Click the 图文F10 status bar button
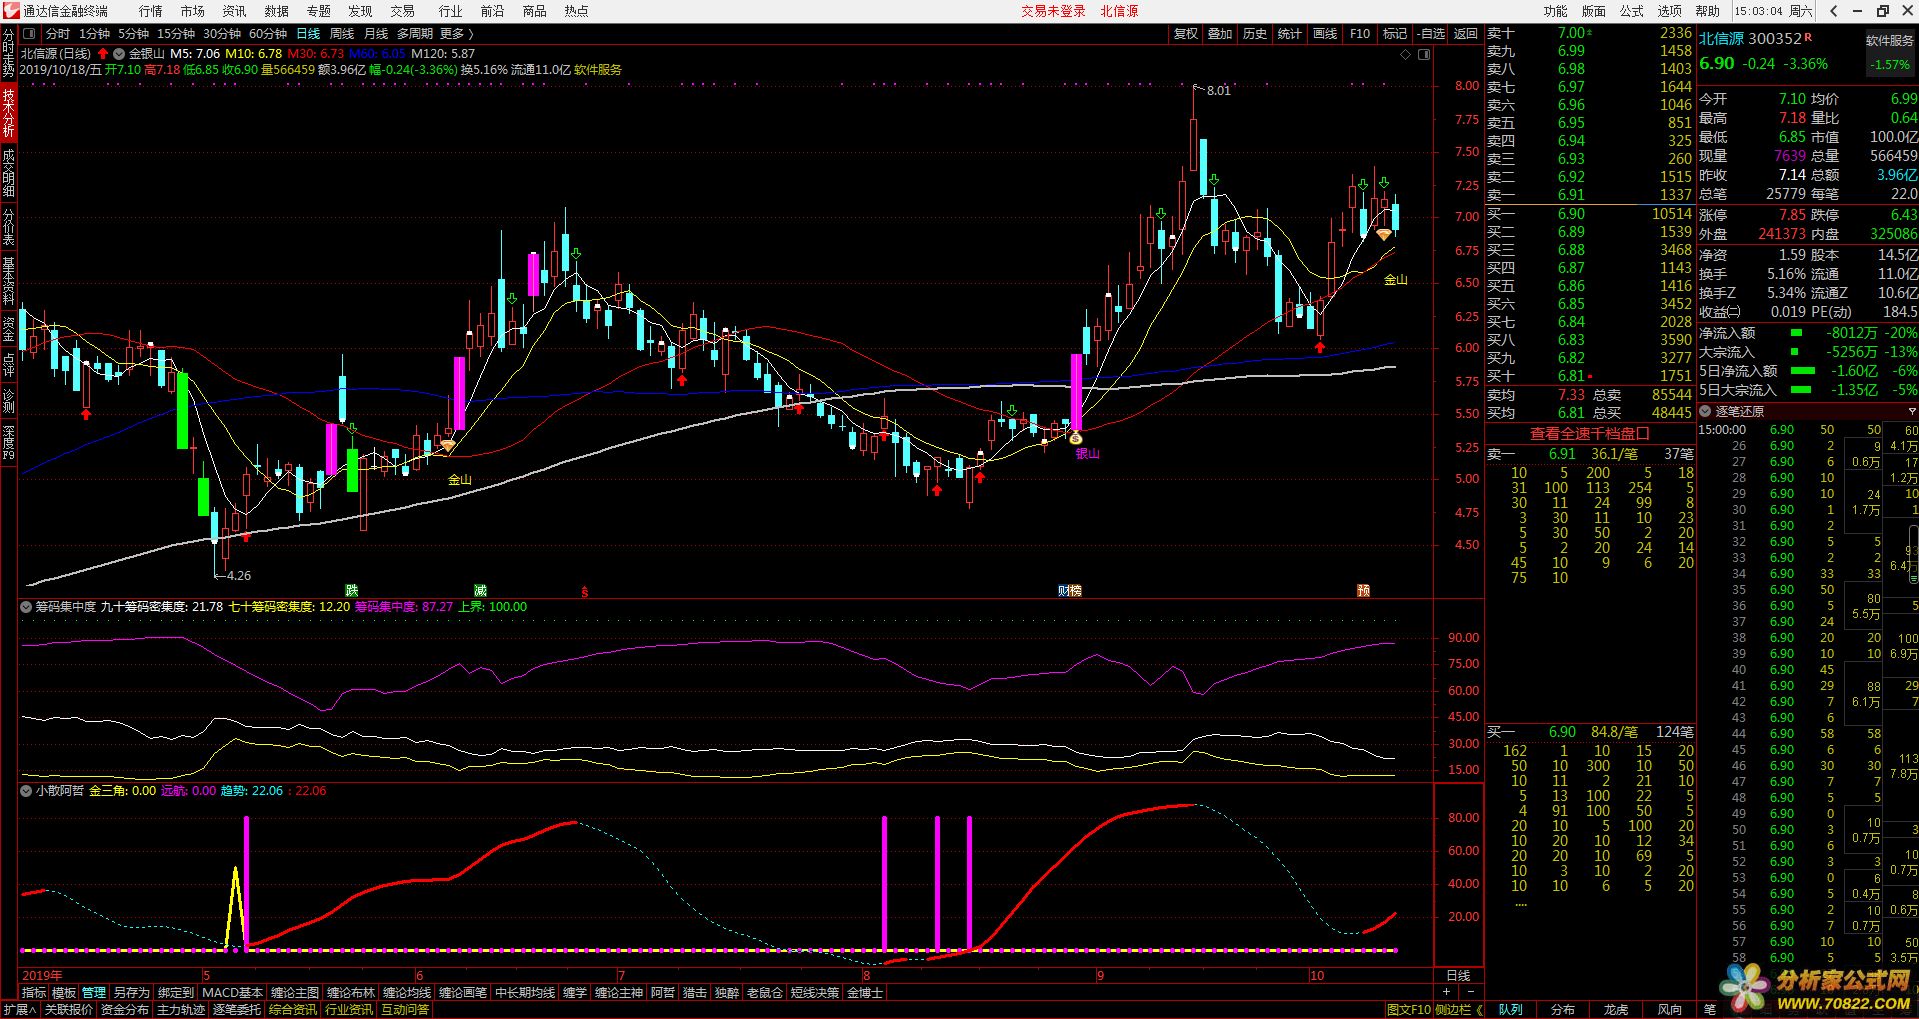This screenshot has width=1919, height=1019. (1409, 1010)
